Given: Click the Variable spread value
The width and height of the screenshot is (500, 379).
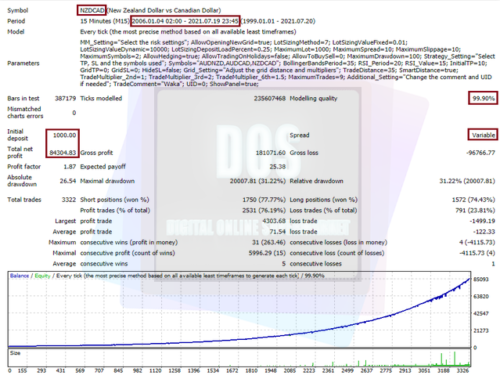Looking at the screenshot, I should click(483, 135).
